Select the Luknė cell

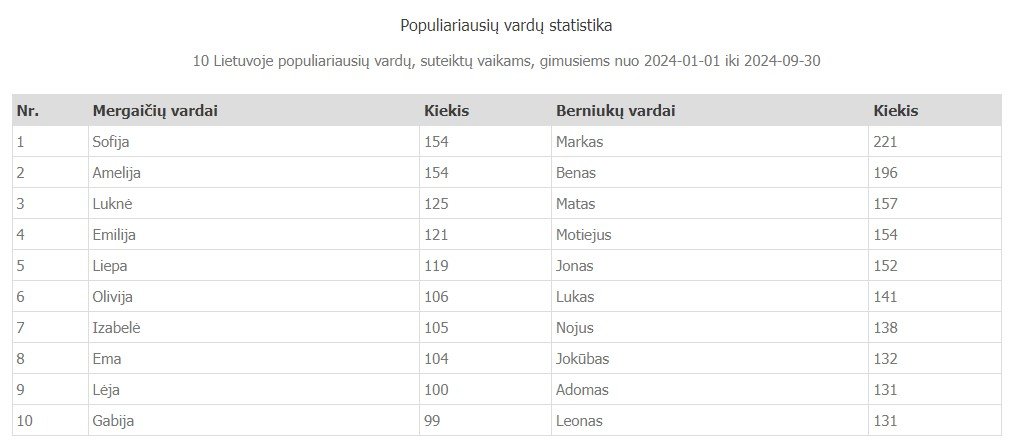254,204
